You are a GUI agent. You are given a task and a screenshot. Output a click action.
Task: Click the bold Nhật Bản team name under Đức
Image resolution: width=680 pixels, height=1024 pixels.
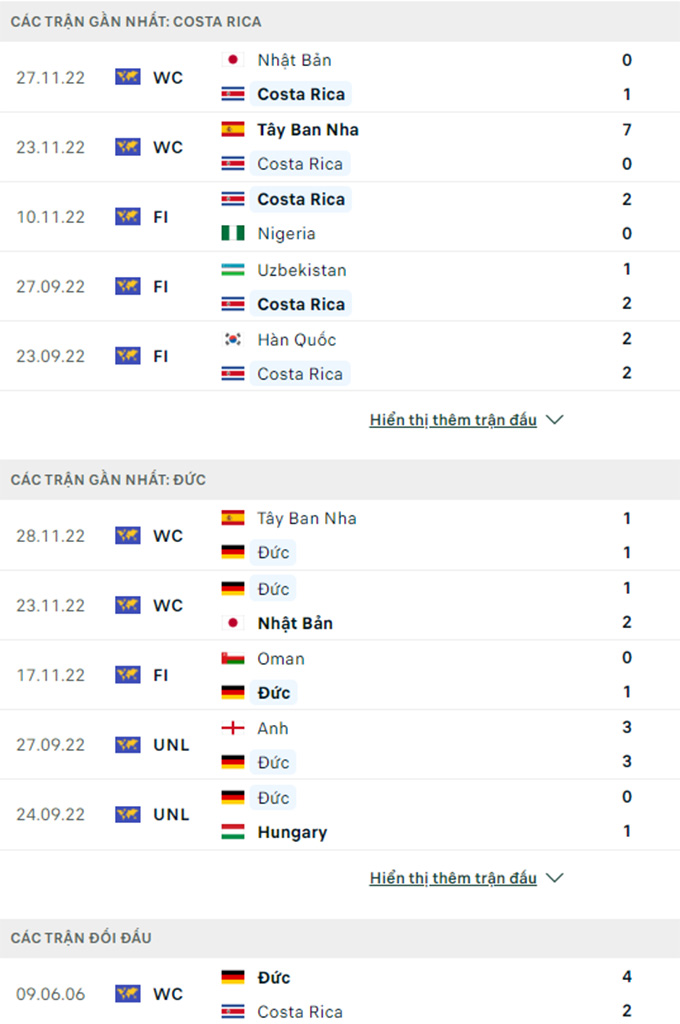pos(295,623)
